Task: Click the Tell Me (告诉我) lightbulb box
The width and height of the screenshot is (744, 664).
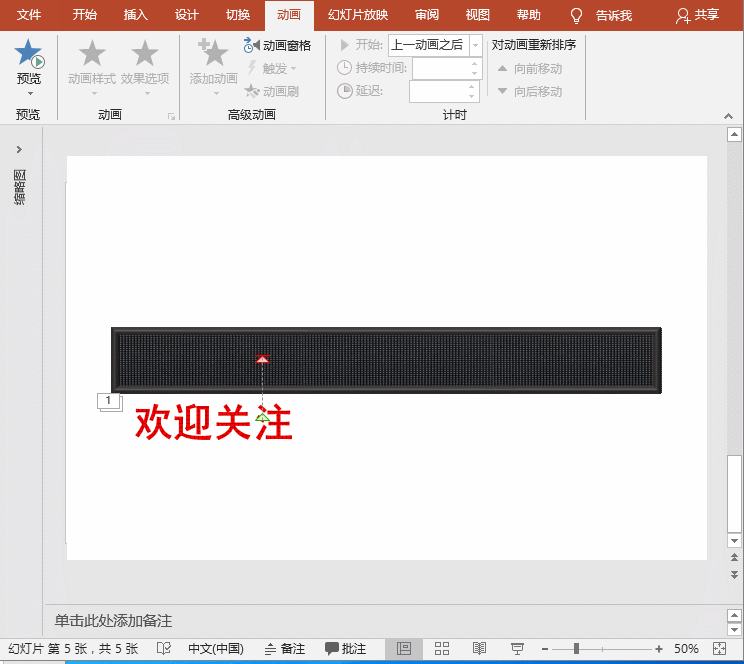Action: pyautogui.click(x=601, y=15)
